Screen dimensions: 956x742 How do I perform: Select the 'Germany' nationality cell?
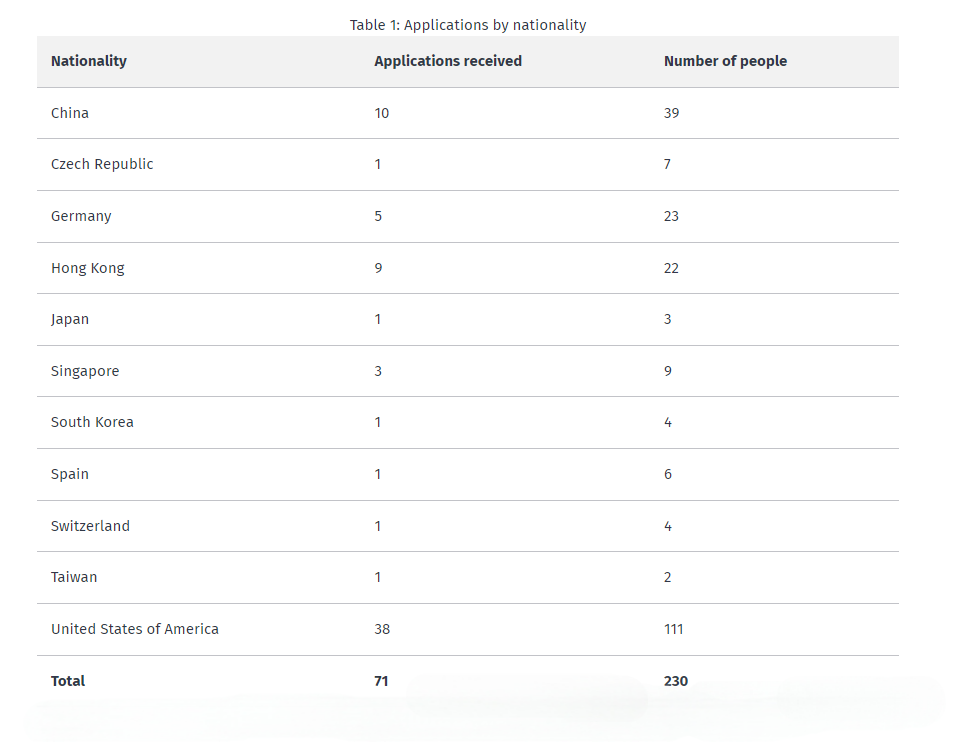(x=81, y=216)
